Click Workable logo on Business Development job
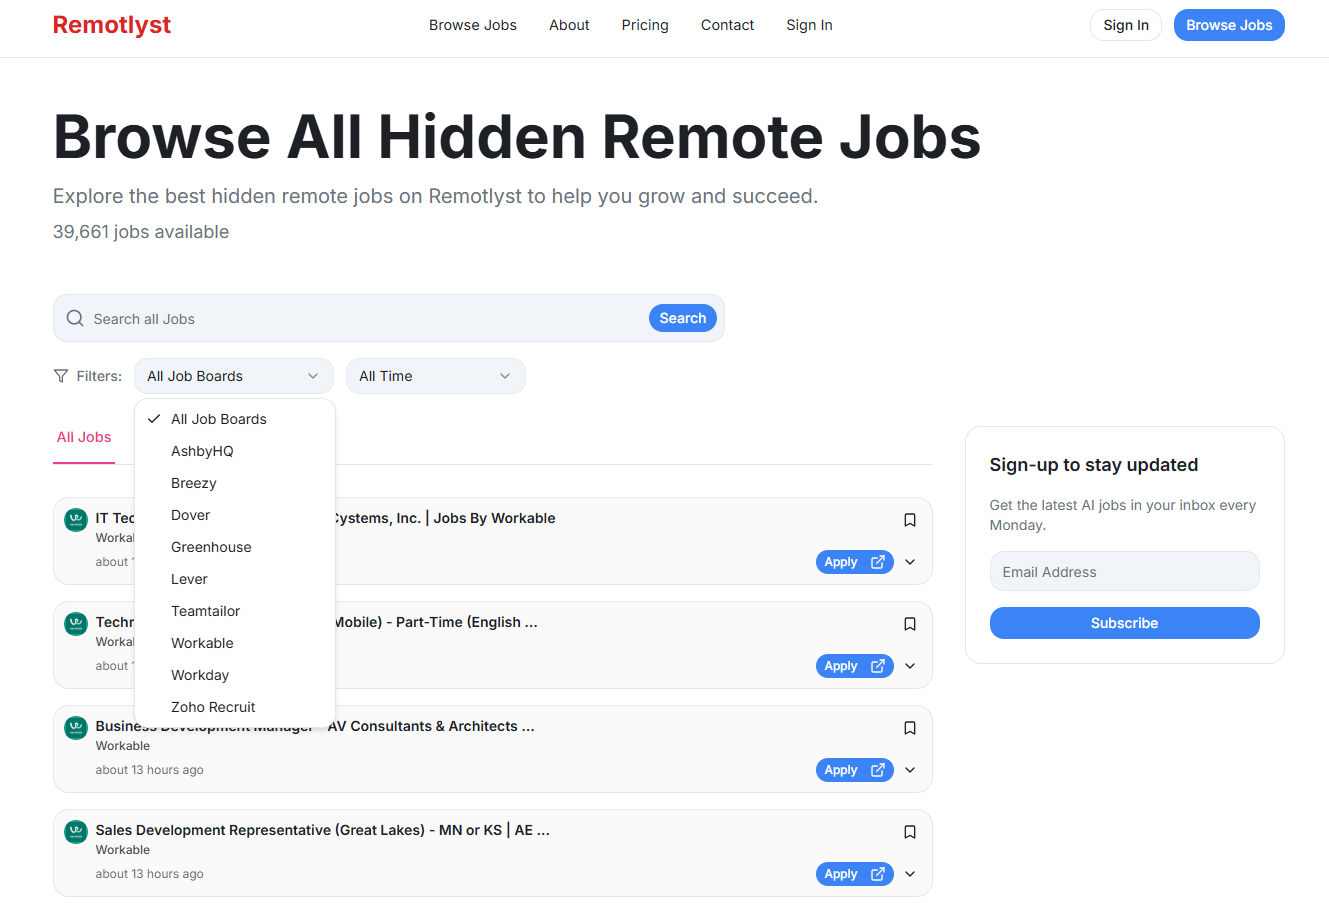 point(76,728)
